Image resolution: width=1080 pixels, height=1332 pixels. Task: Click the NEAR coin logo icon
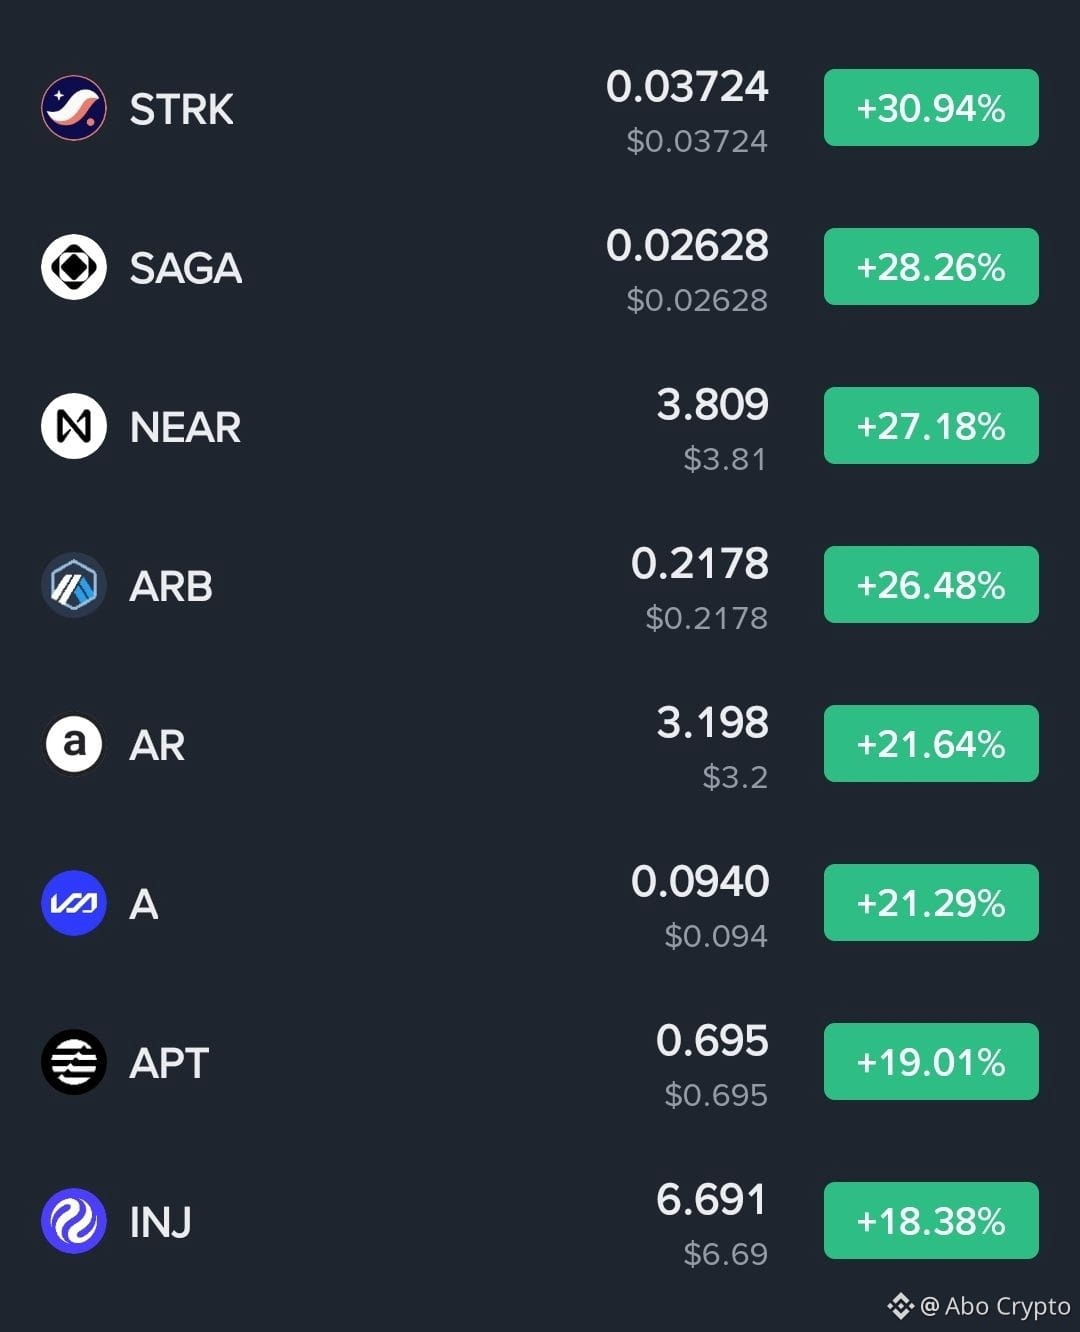tap(74, 426)
